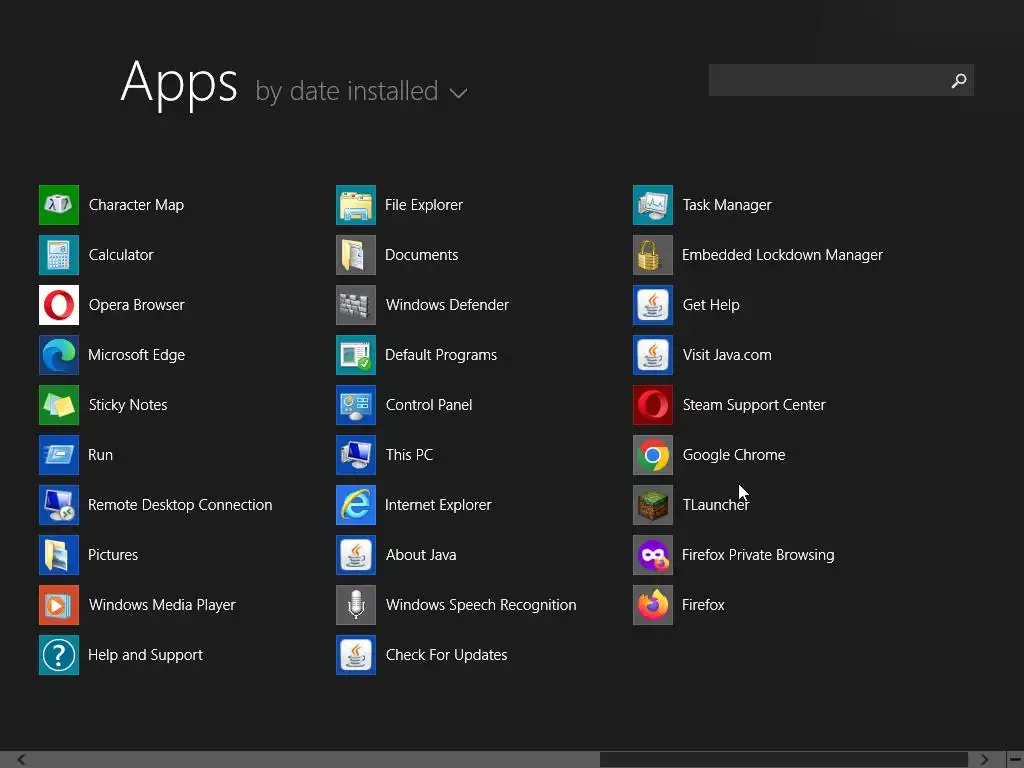
Task: Open Help and Support question-mark icon
Action: [x=59, y=655]
